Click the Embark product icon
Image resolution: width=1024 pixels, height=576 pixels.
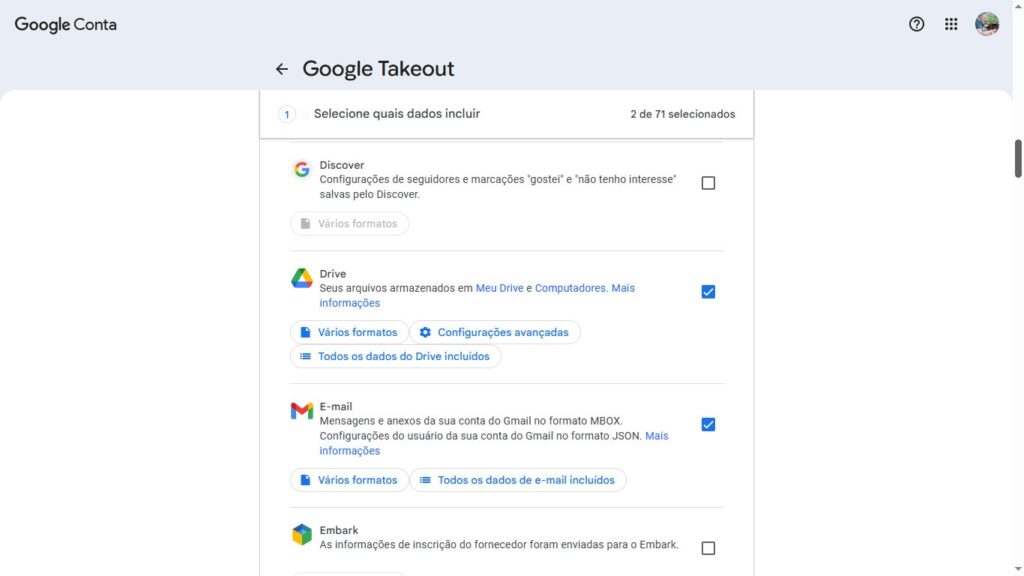click(302, 535)
